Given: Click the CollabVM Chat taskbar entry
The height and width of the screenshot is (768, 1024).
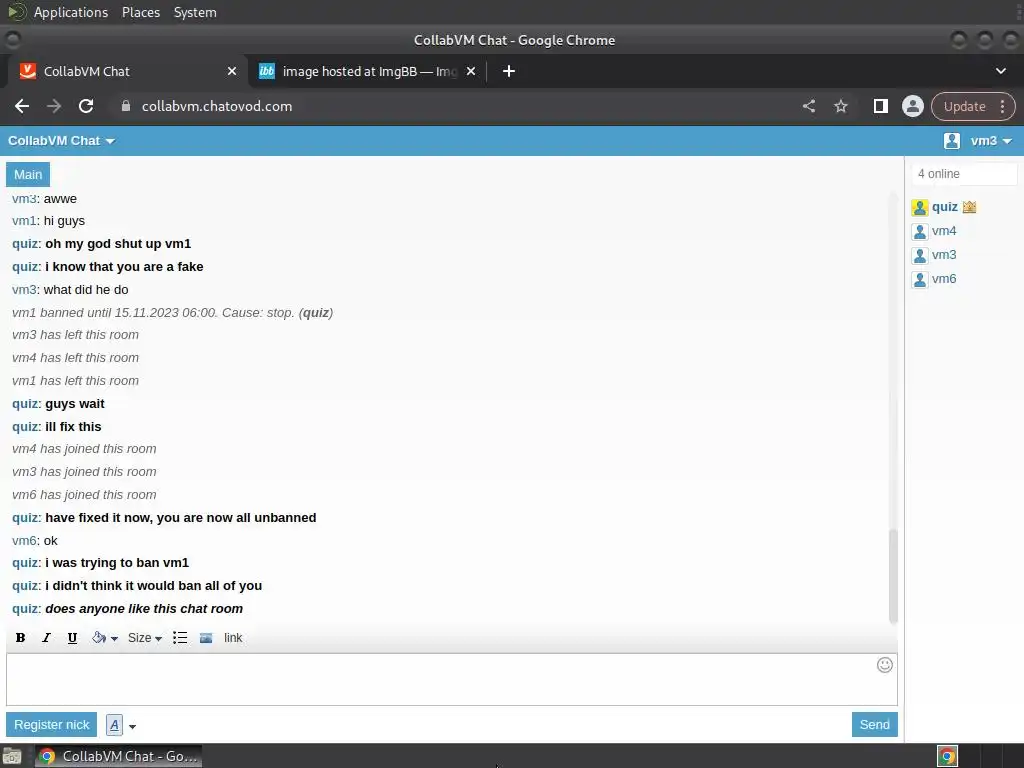Looking at the screenshot, I should (118, 756).
